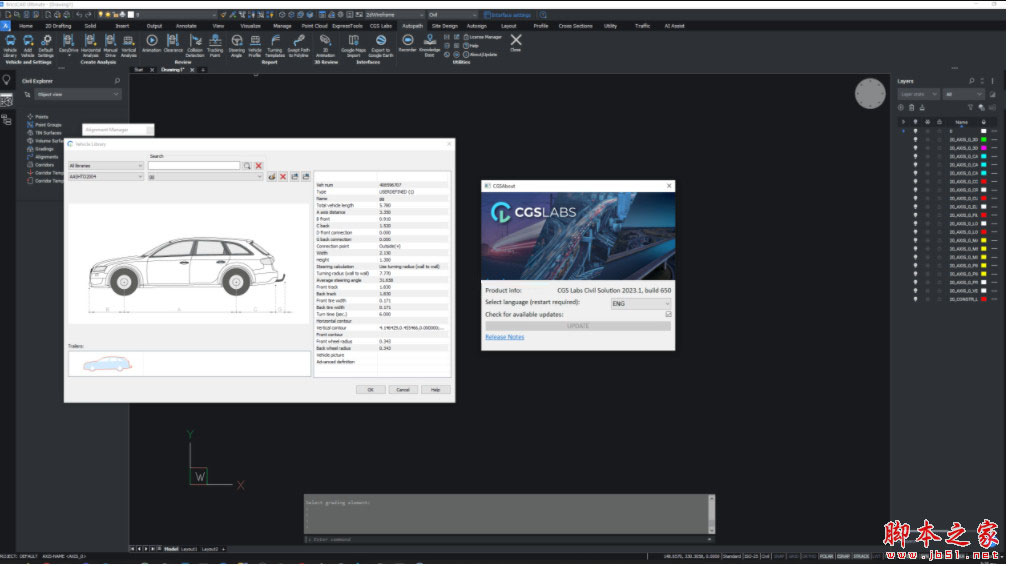
Task: Click the green color swatch in Layers
Action: coord(983,140)
